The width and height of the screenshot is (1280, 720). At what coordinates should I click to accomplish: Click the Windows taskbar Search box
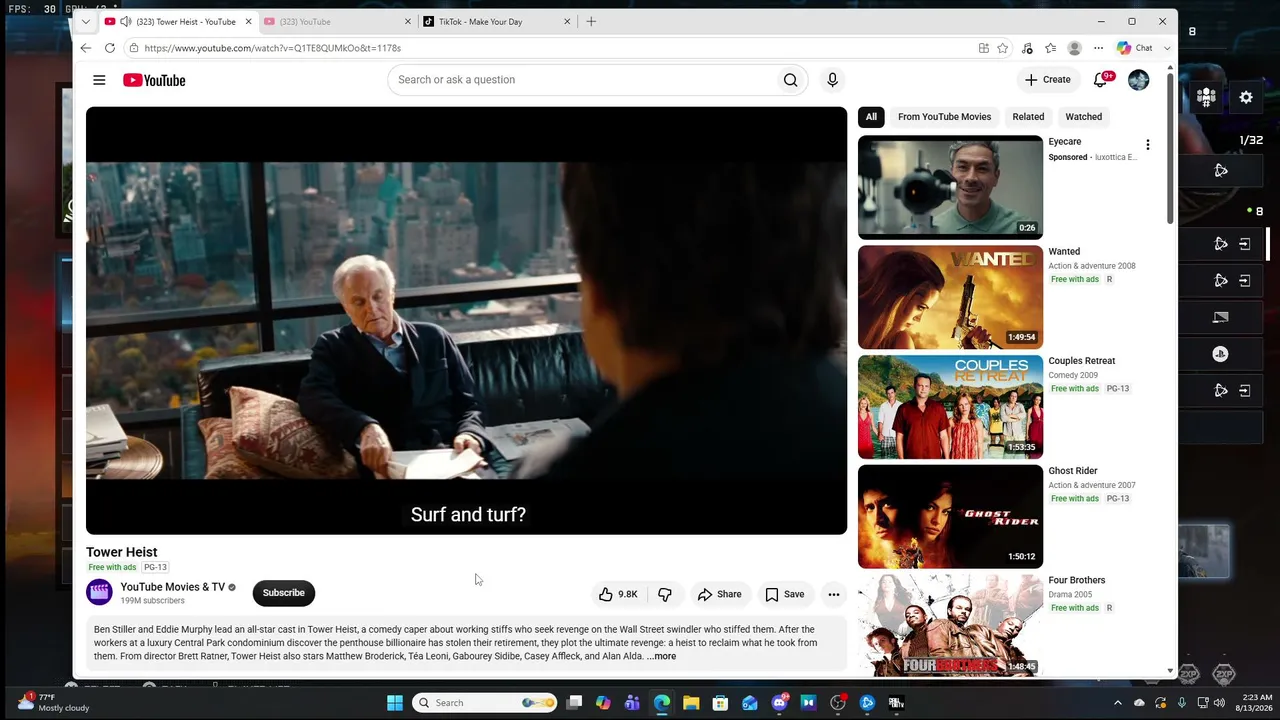click(x=486, y=703)
